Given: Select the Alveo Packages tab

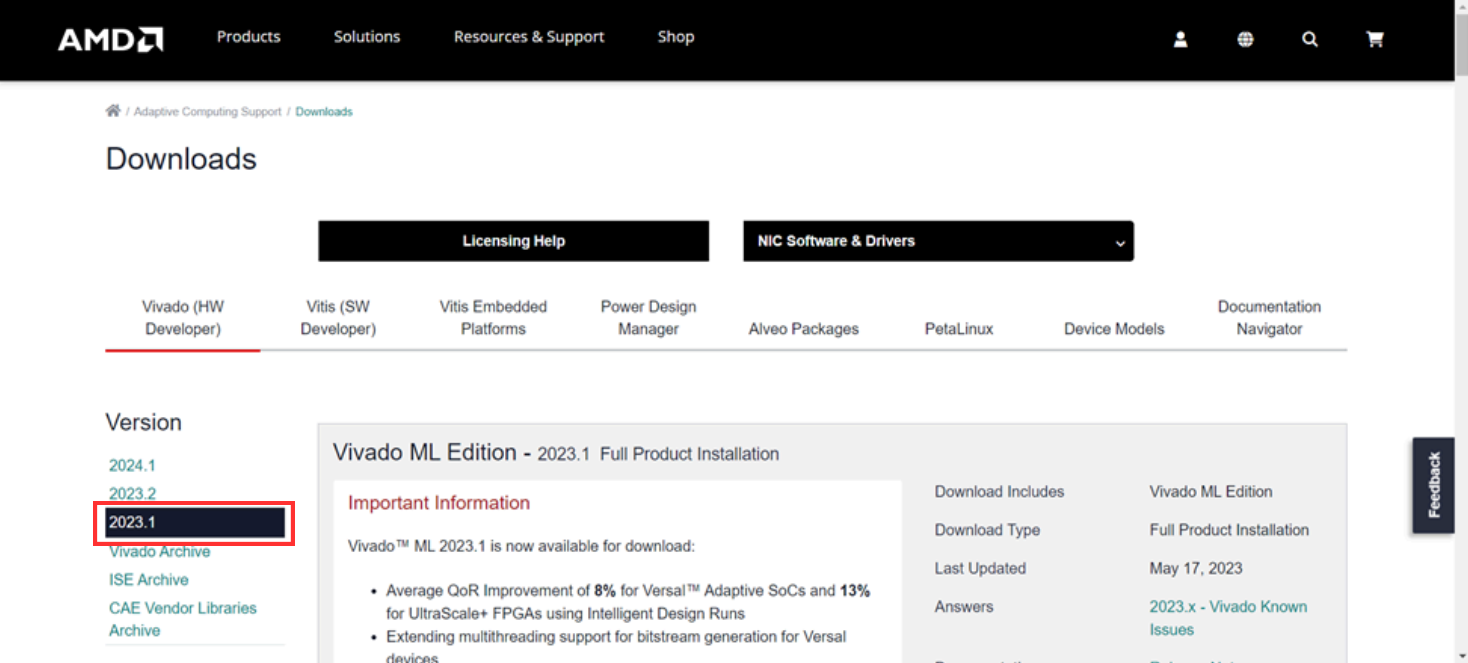Looking at the screenshot, I should click(803, 329).
